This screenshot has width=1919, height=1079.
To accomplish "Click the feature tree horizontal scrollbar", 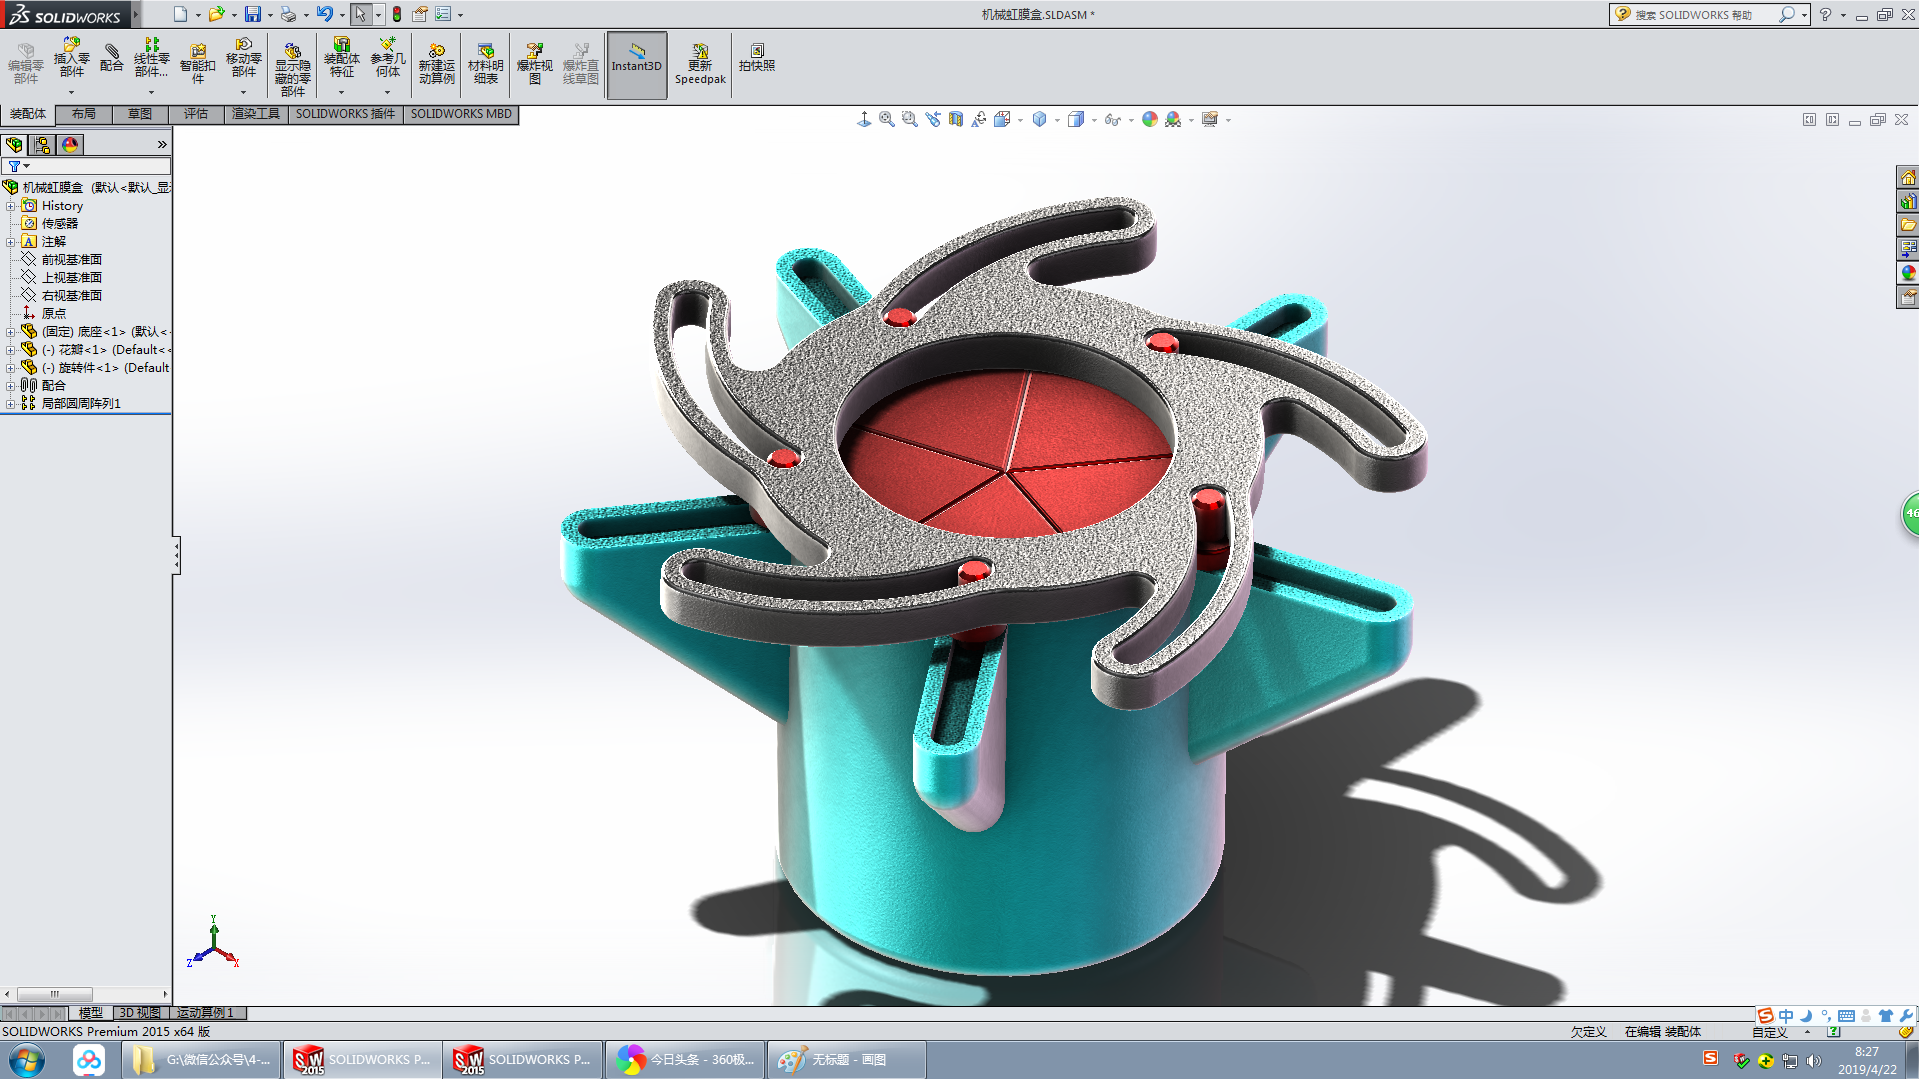I will click(55, 994).
